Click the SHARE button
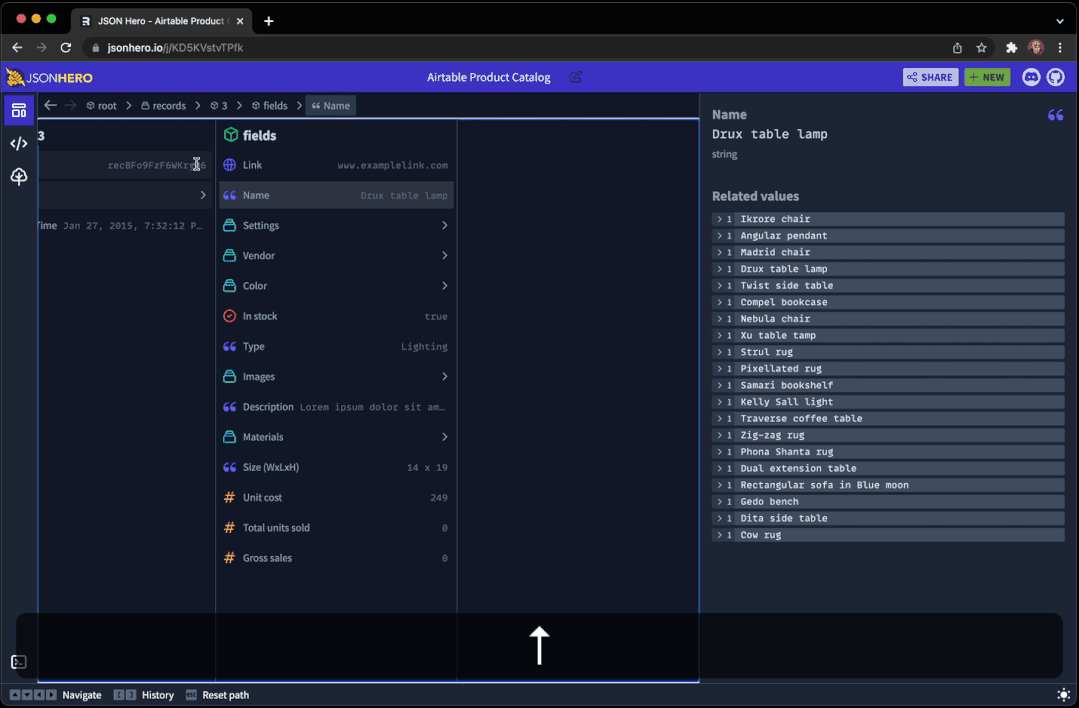The image size is (1079, 708). [x=930, y=77]
